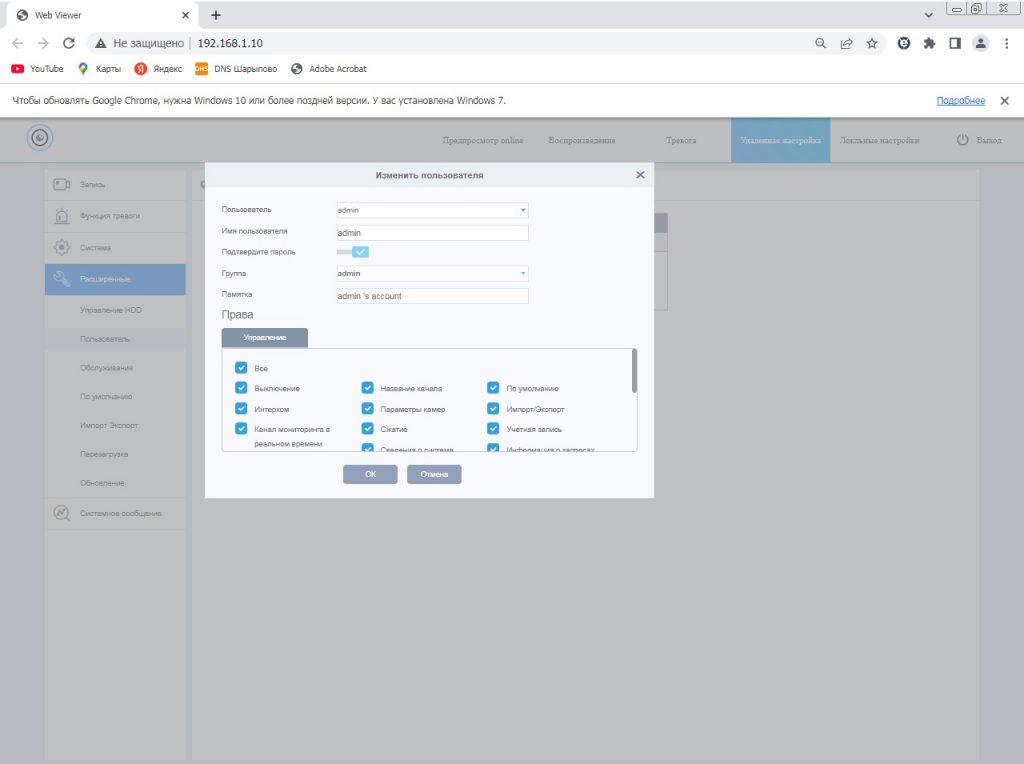Screen dimensions: 1024x764
Task: Uncheck the Интерком checkbox
Action: click(x=241, y=409)
